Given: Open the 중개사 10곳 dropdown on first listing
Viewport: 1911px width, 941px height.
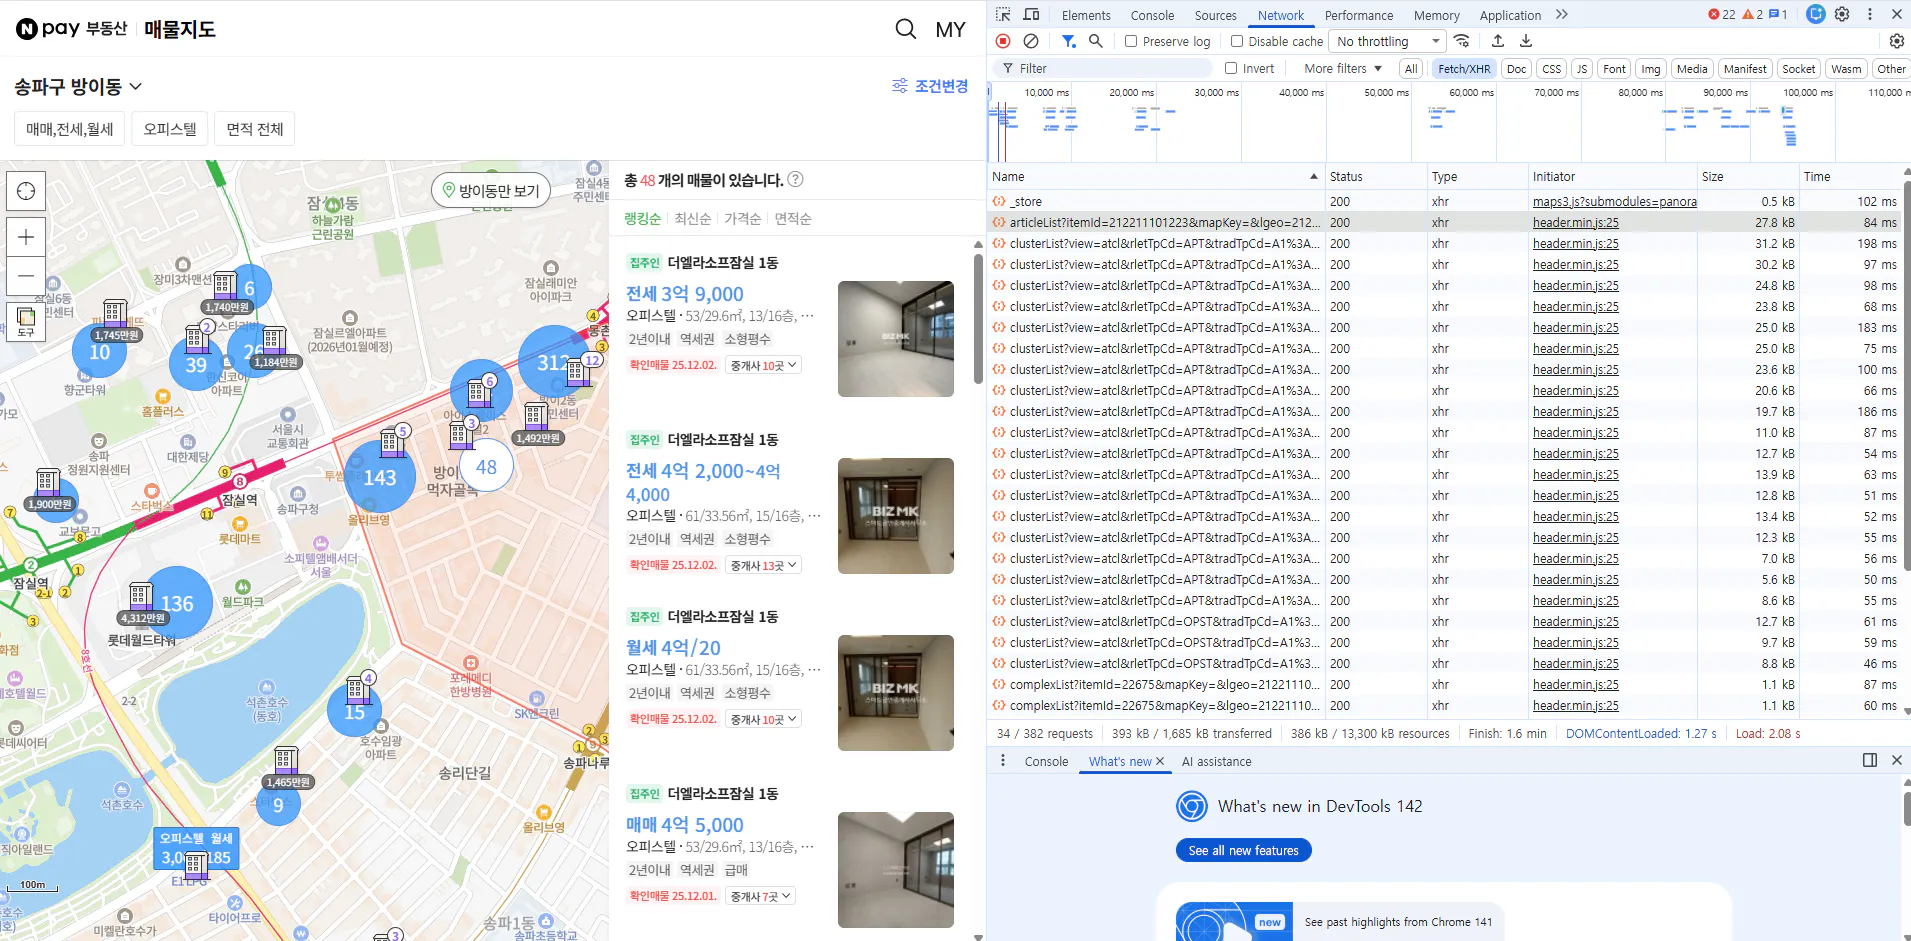Looking at the screenshot, I should coord(764,366).
